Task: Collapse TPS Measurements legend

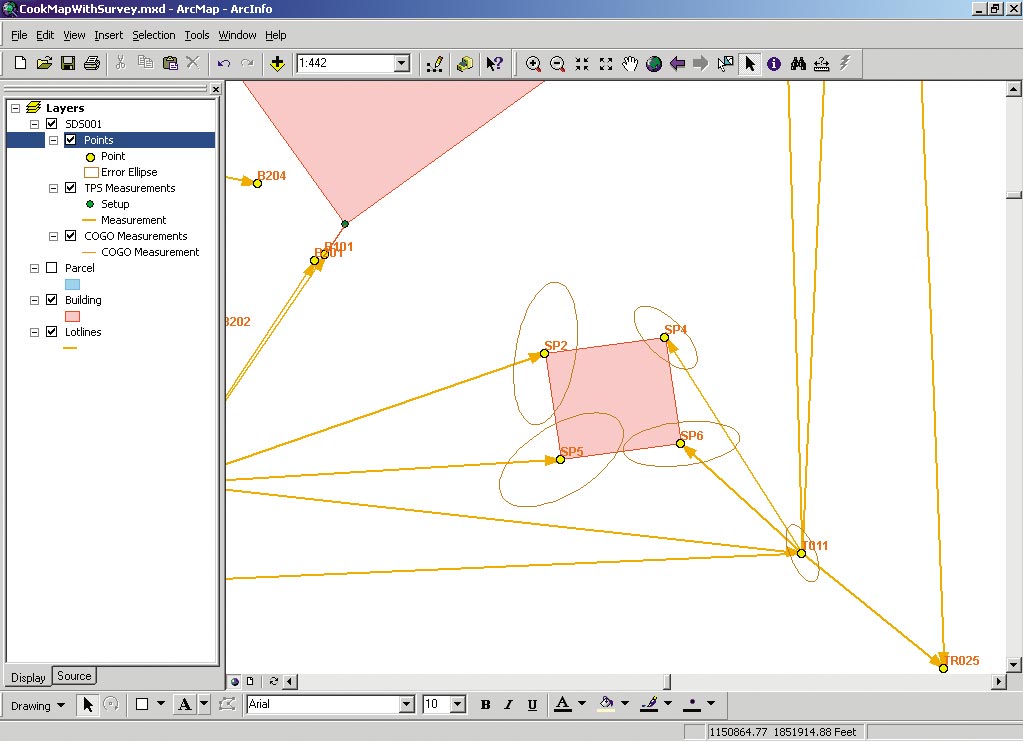Action: click(x=53, y=188)
